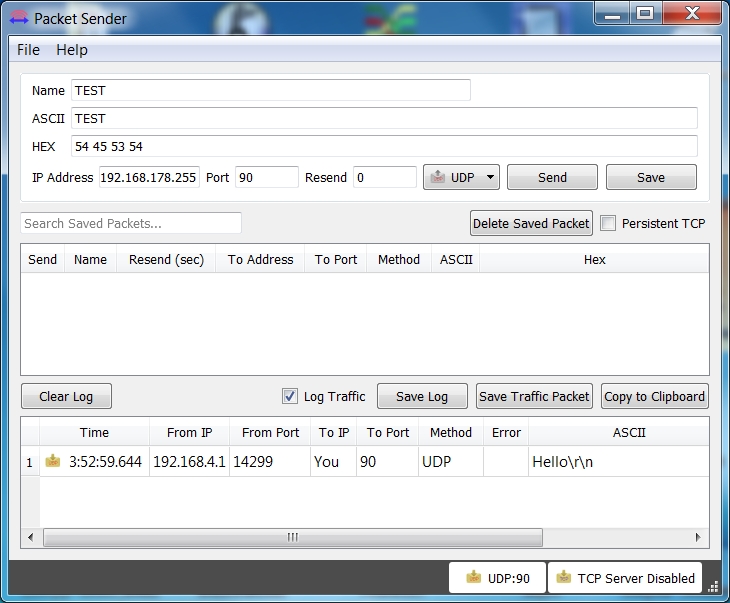The image size is (730, 603).
Task: Click the resize grip in status bar corner
Action: tap(713, 587)
